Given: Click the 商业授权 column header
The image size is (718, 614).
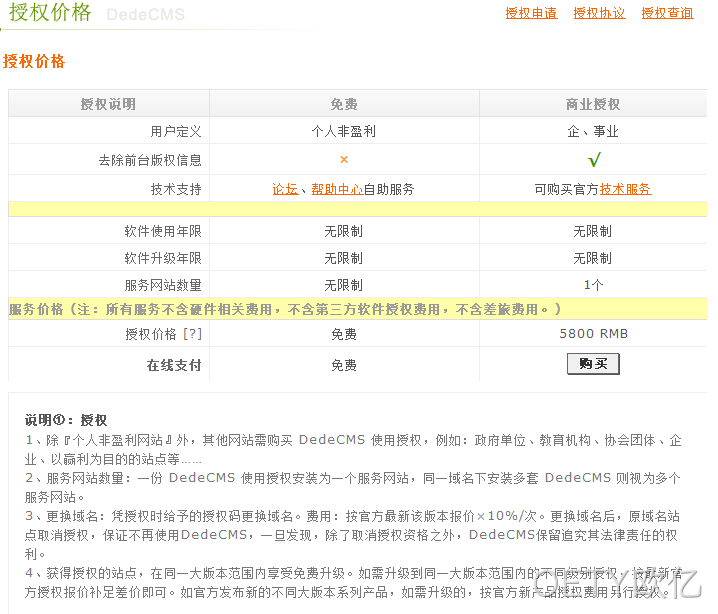Looking at the screenshot, I should coord(593,104).
